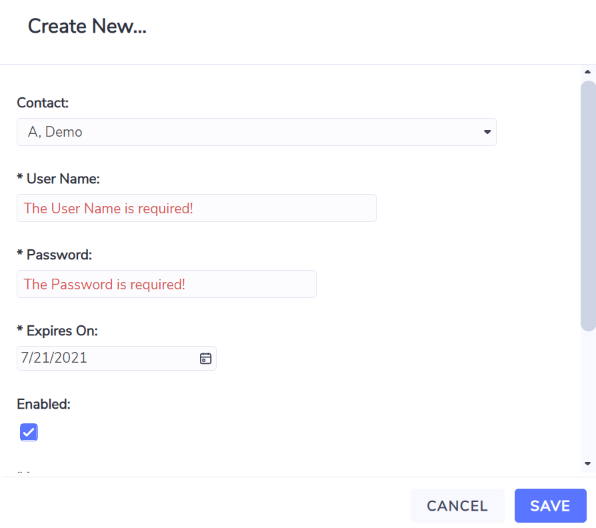Image resolution: width=596 pixels, height=528 pixels.
Task: Save the new user form
Action: (x=550, y=506)
